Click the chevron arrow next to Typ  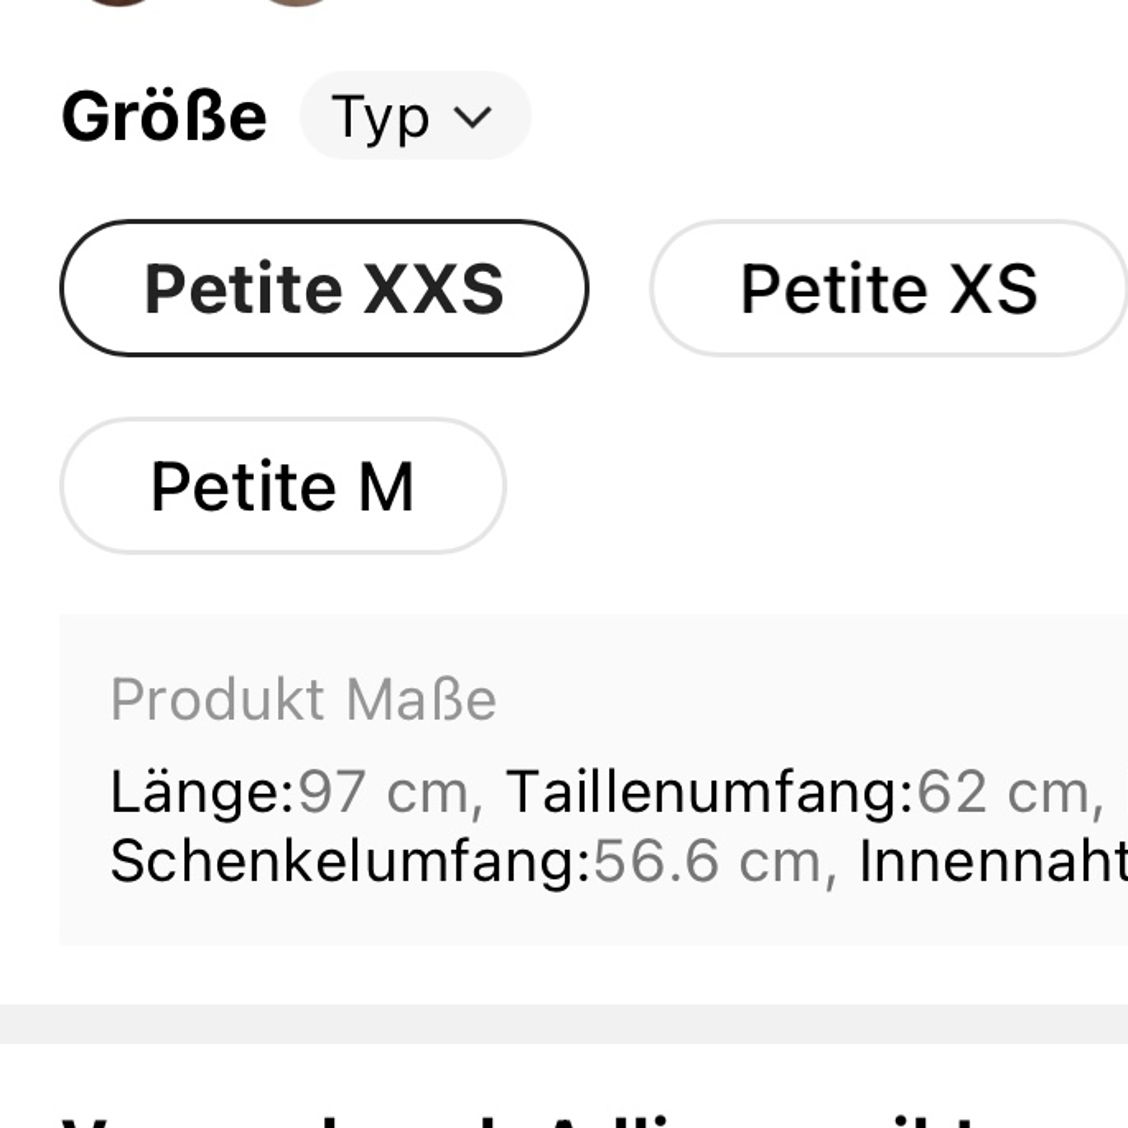tap(473, 117)
